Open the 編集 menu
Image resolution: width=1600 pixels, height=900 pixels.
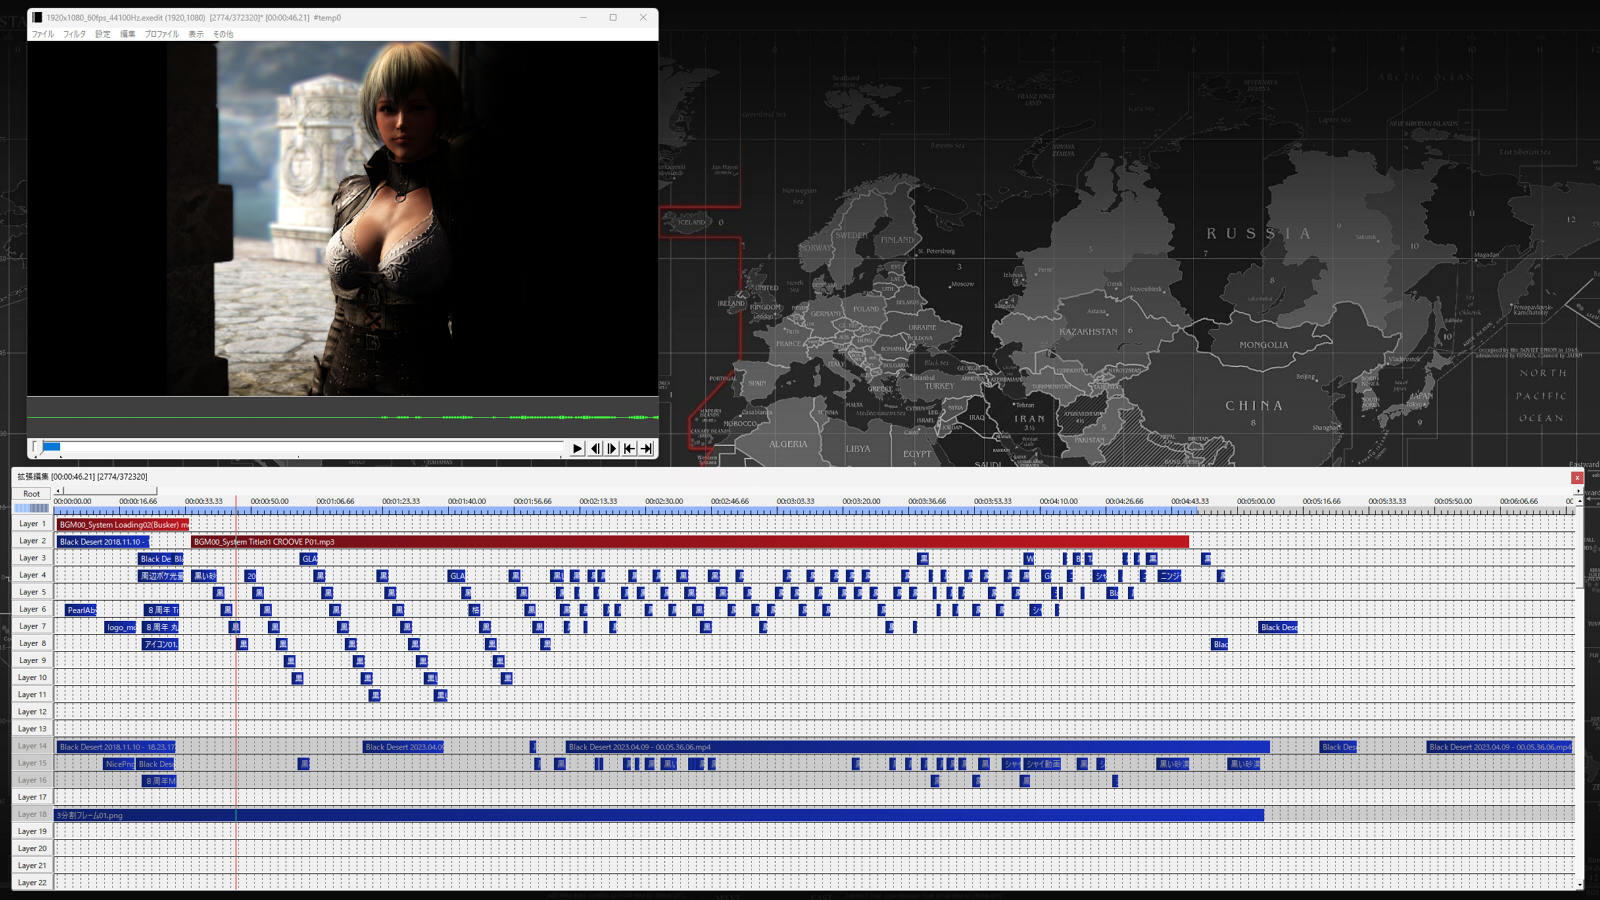point(128,34)
